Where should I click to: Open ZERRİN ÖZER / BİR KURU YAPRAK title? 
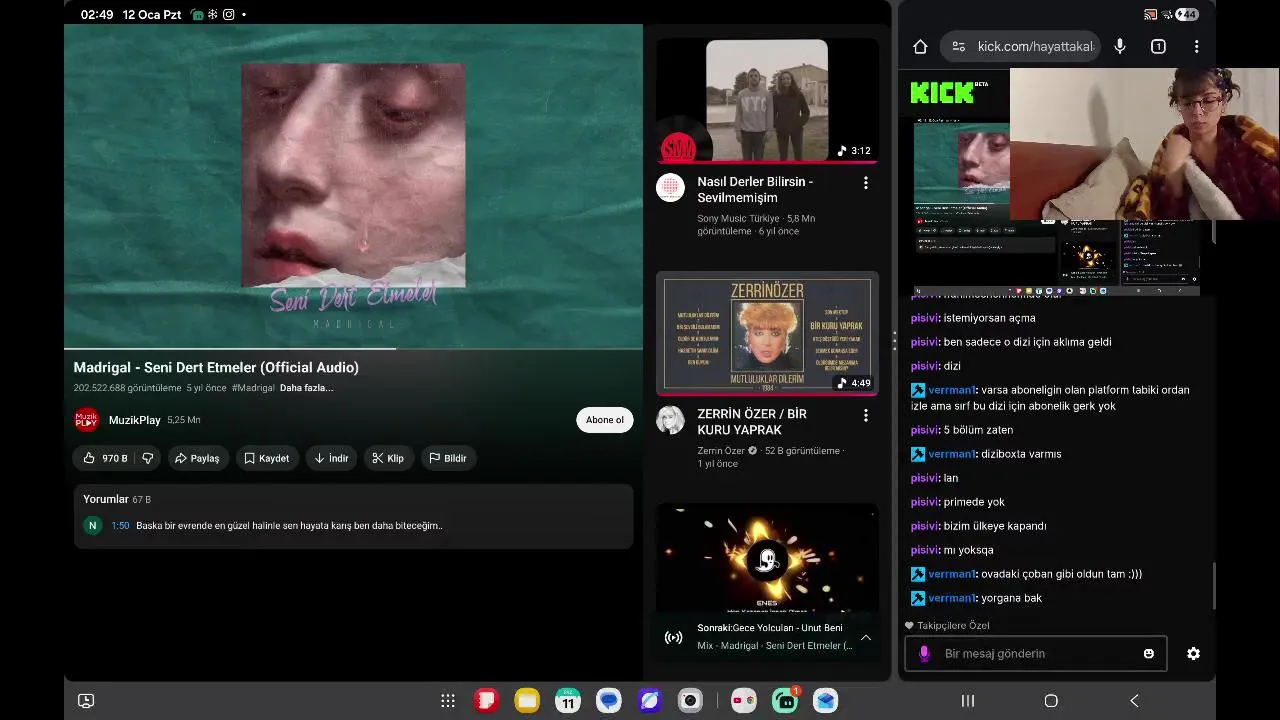click(x=752, y=422)
